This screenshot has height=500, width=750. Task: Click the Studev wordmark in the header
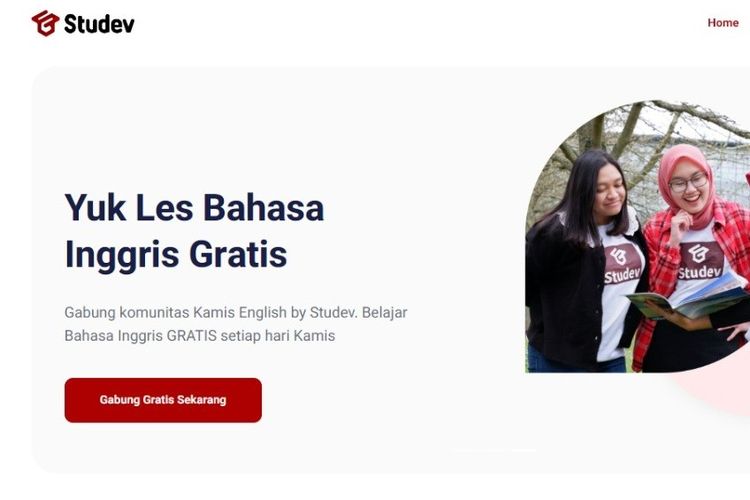(99, 24)
